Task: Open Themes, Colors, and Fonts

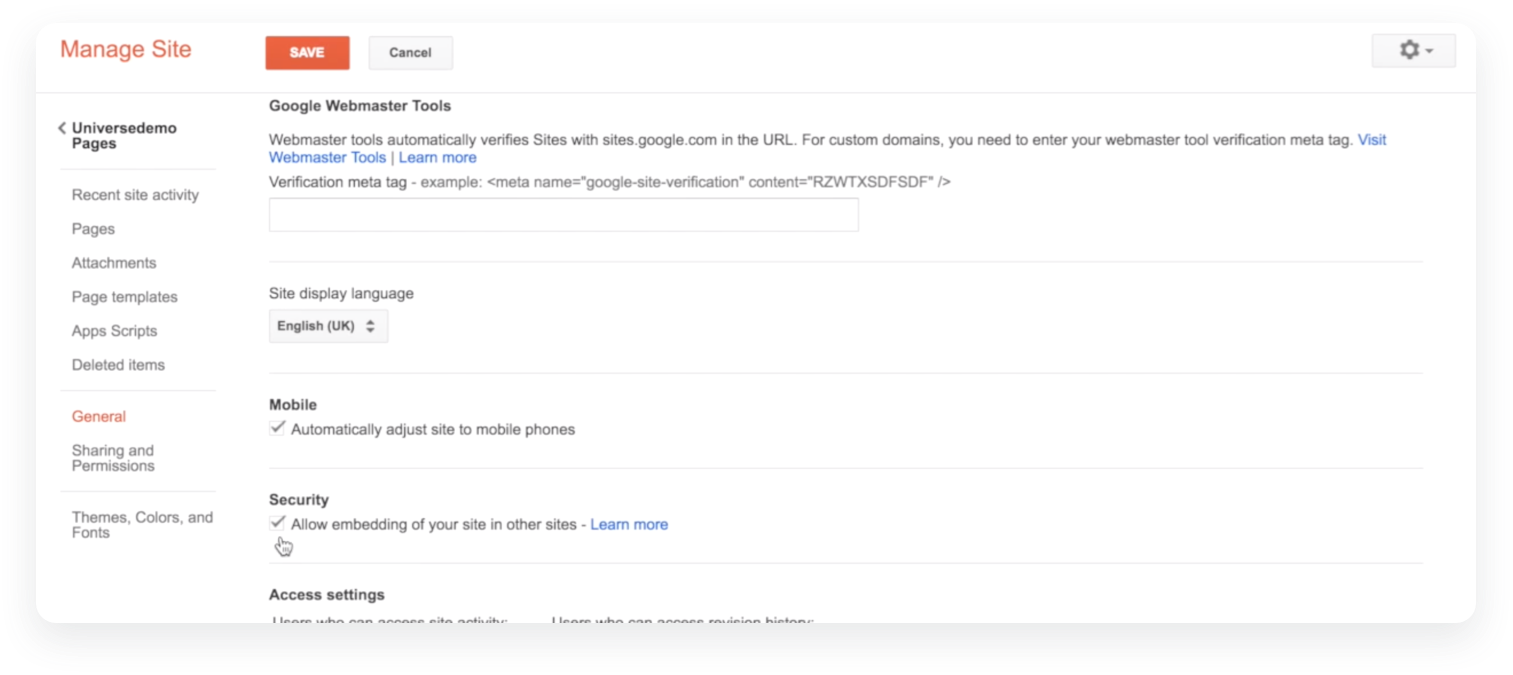Action: [142, 525]
